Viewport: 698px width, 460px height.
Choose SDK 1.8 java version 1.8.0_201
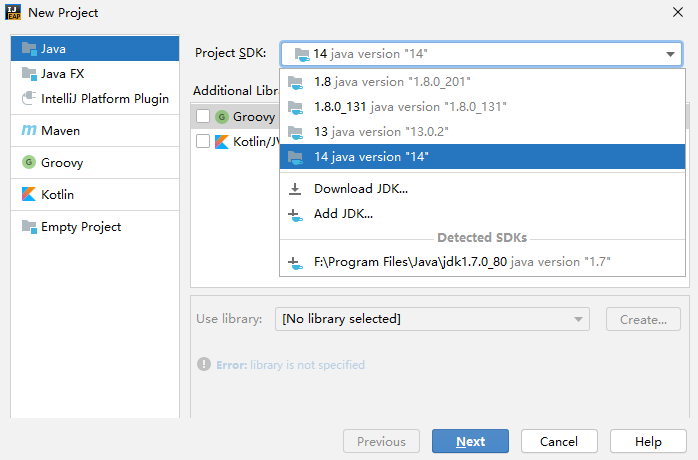pyautogui.click(x=392, y=81)
